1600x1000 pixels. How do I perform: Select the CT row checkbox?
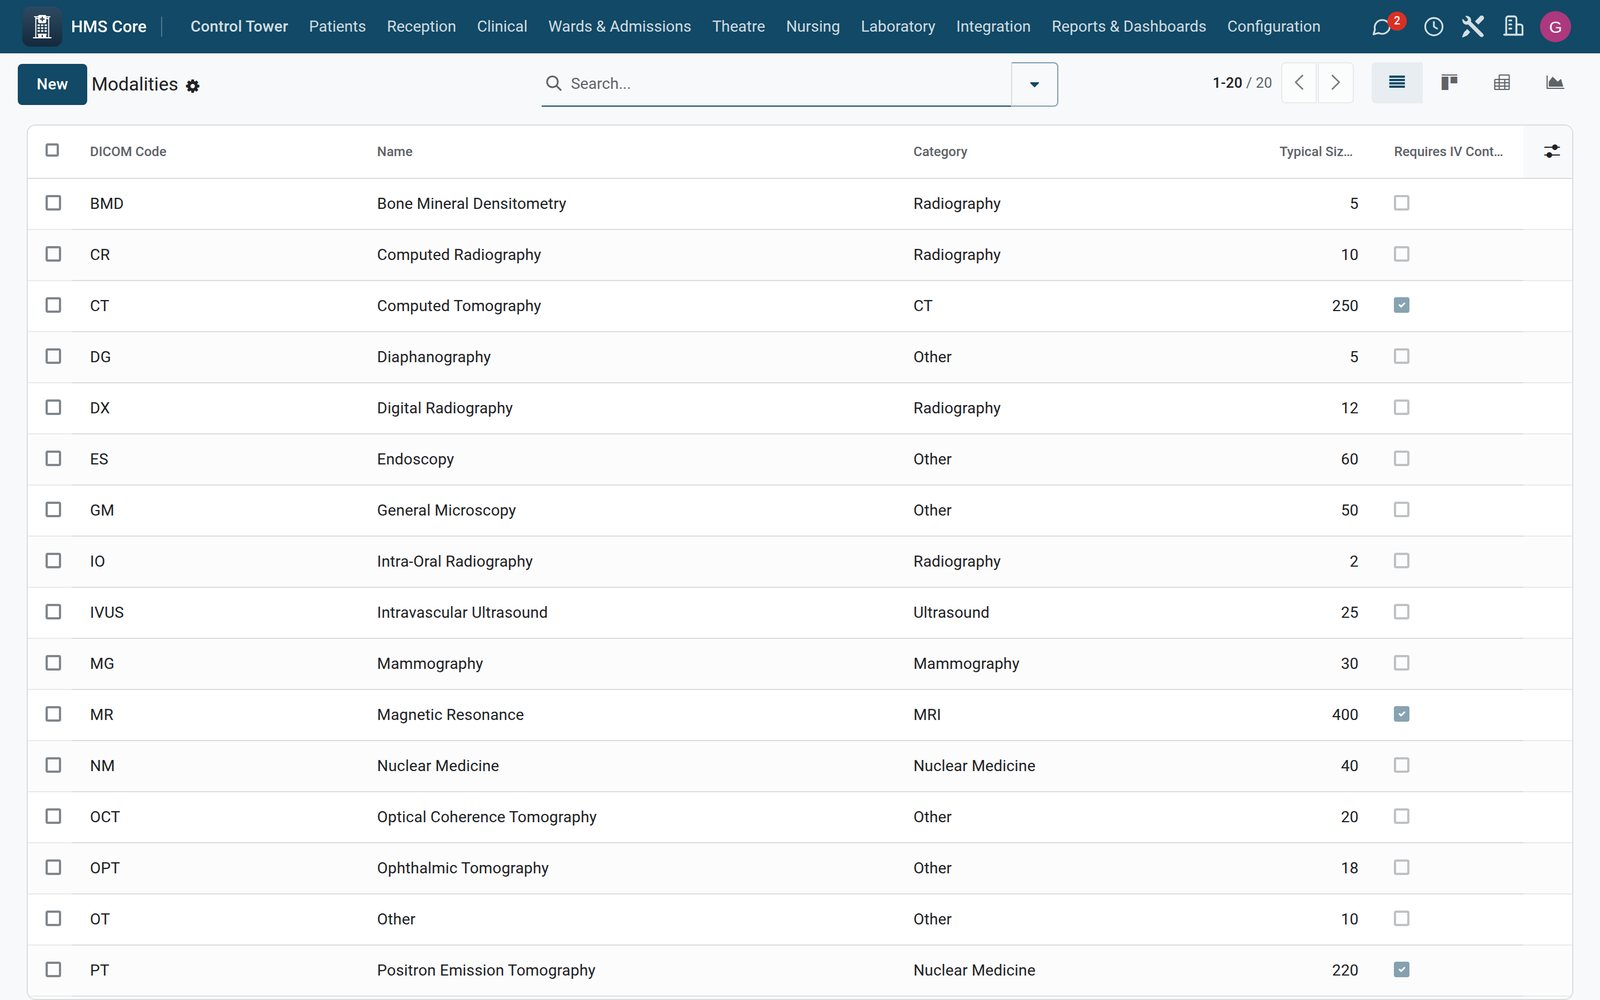click(53, 305)
